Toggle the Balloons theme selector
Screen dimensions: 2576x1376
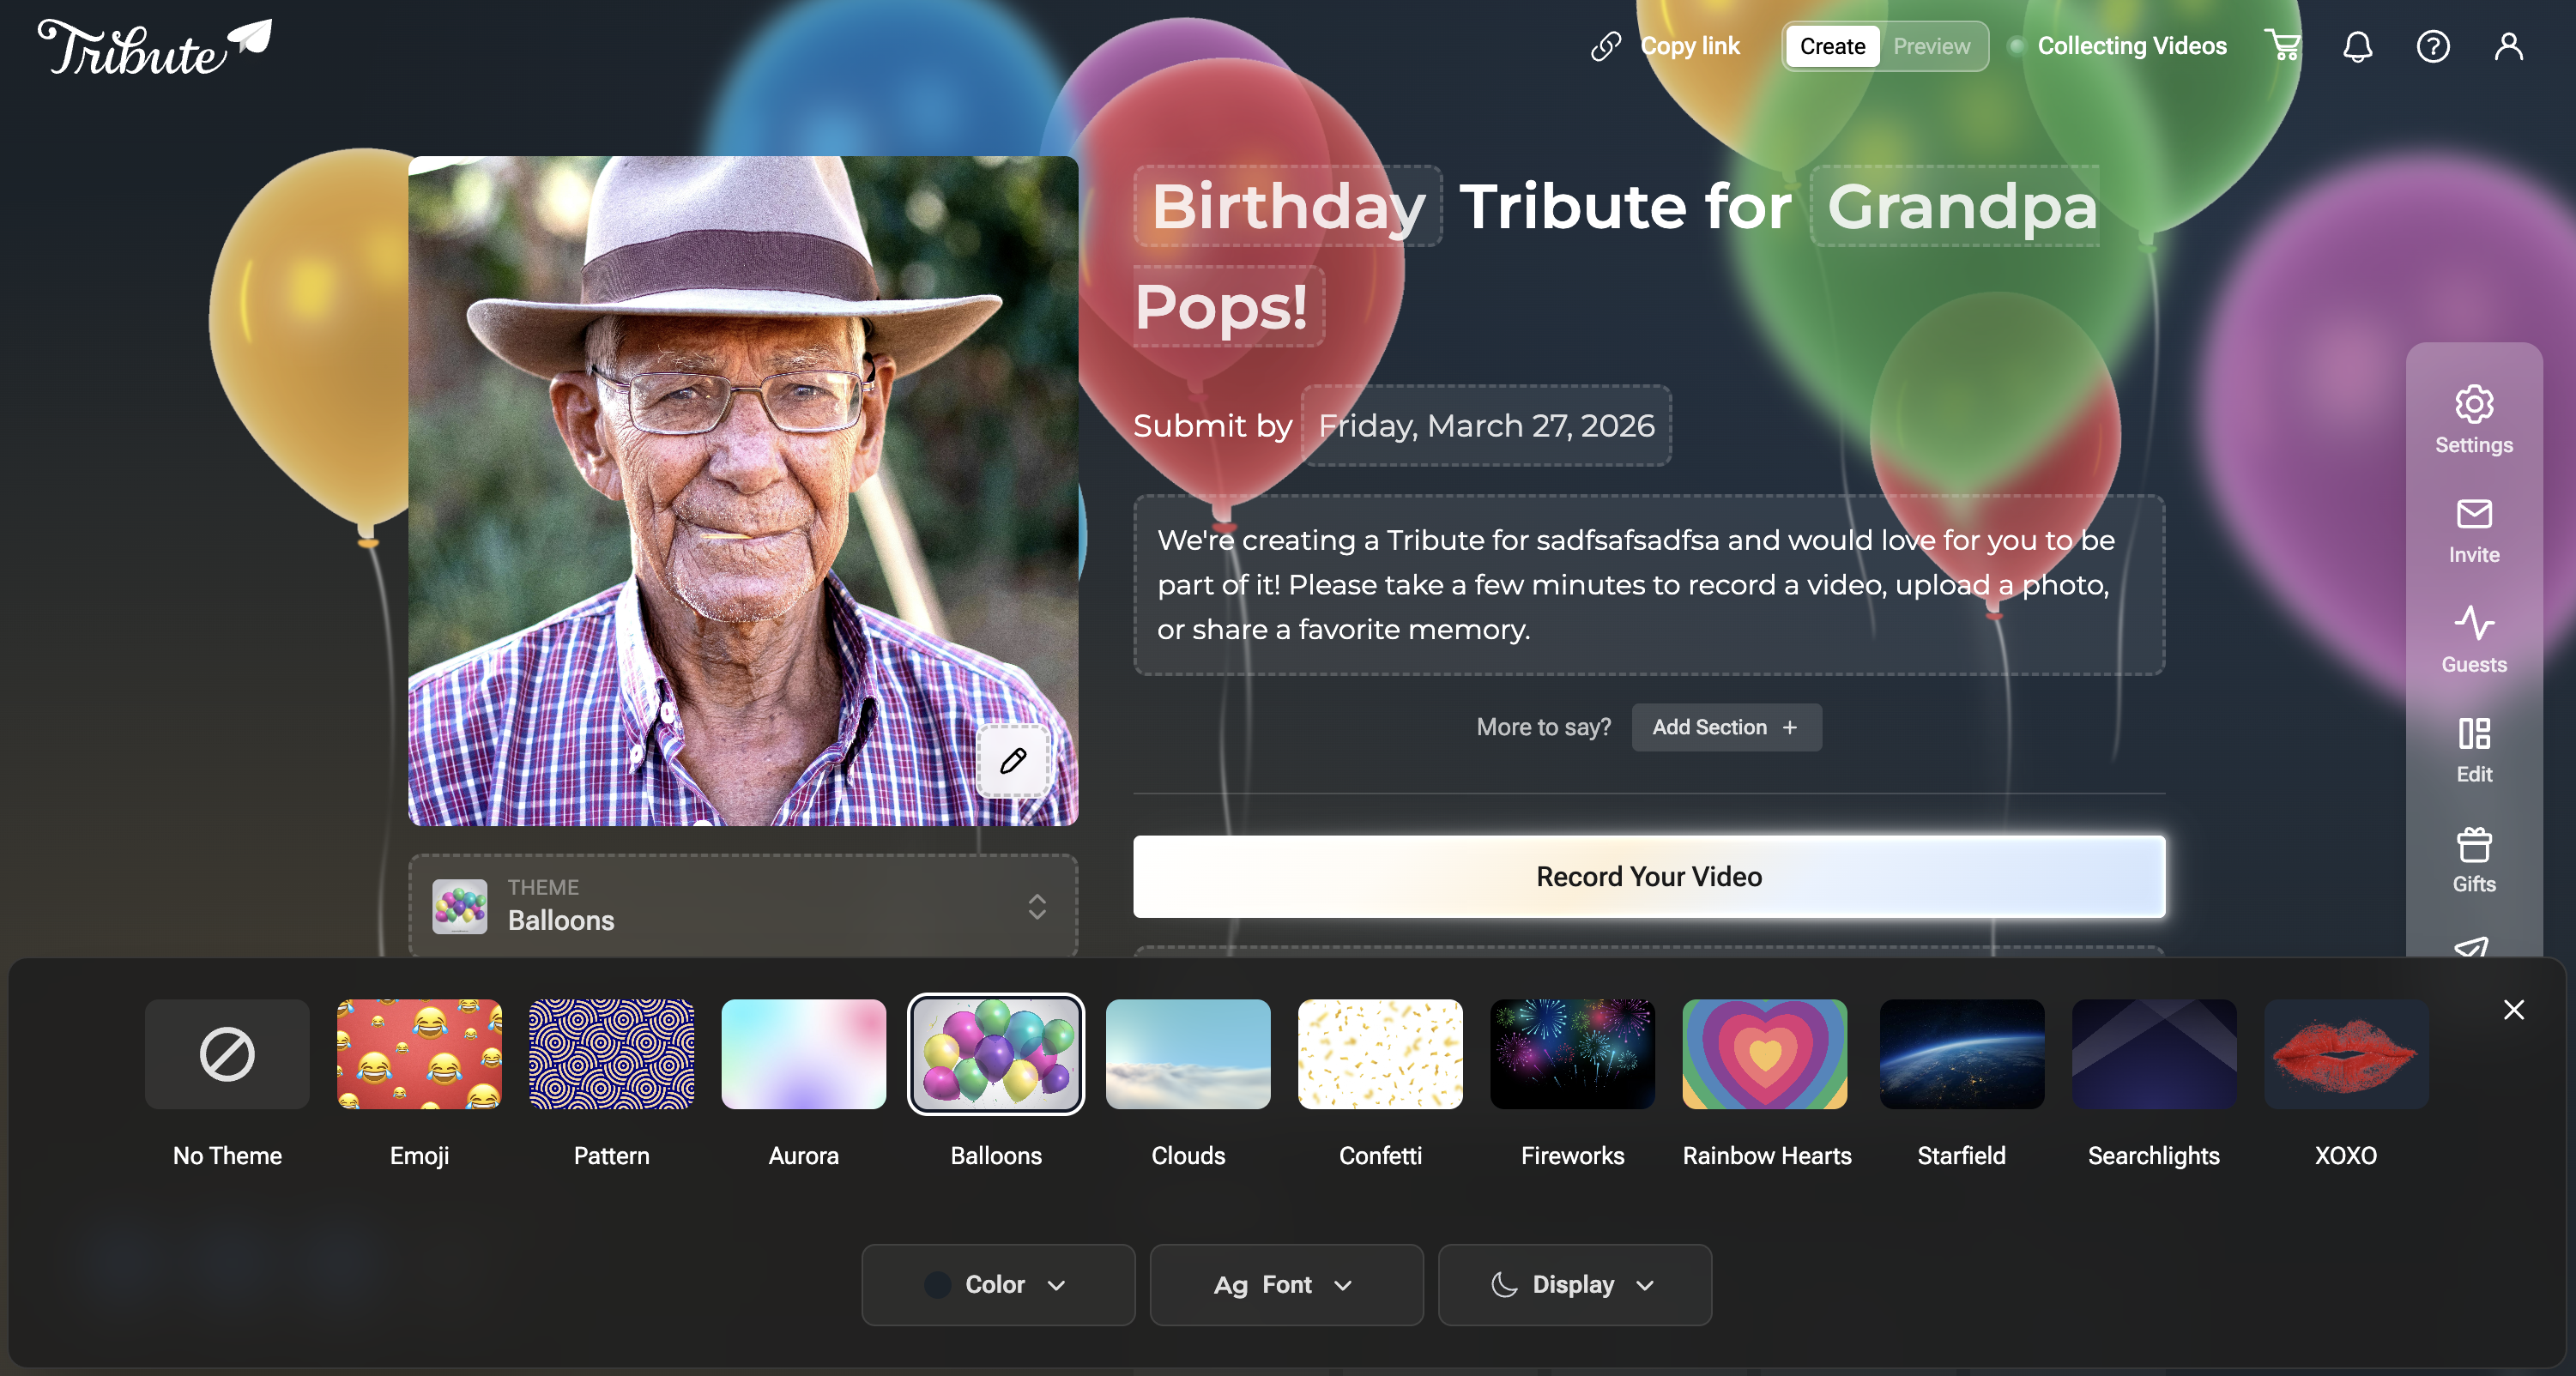tap(742, 905)
